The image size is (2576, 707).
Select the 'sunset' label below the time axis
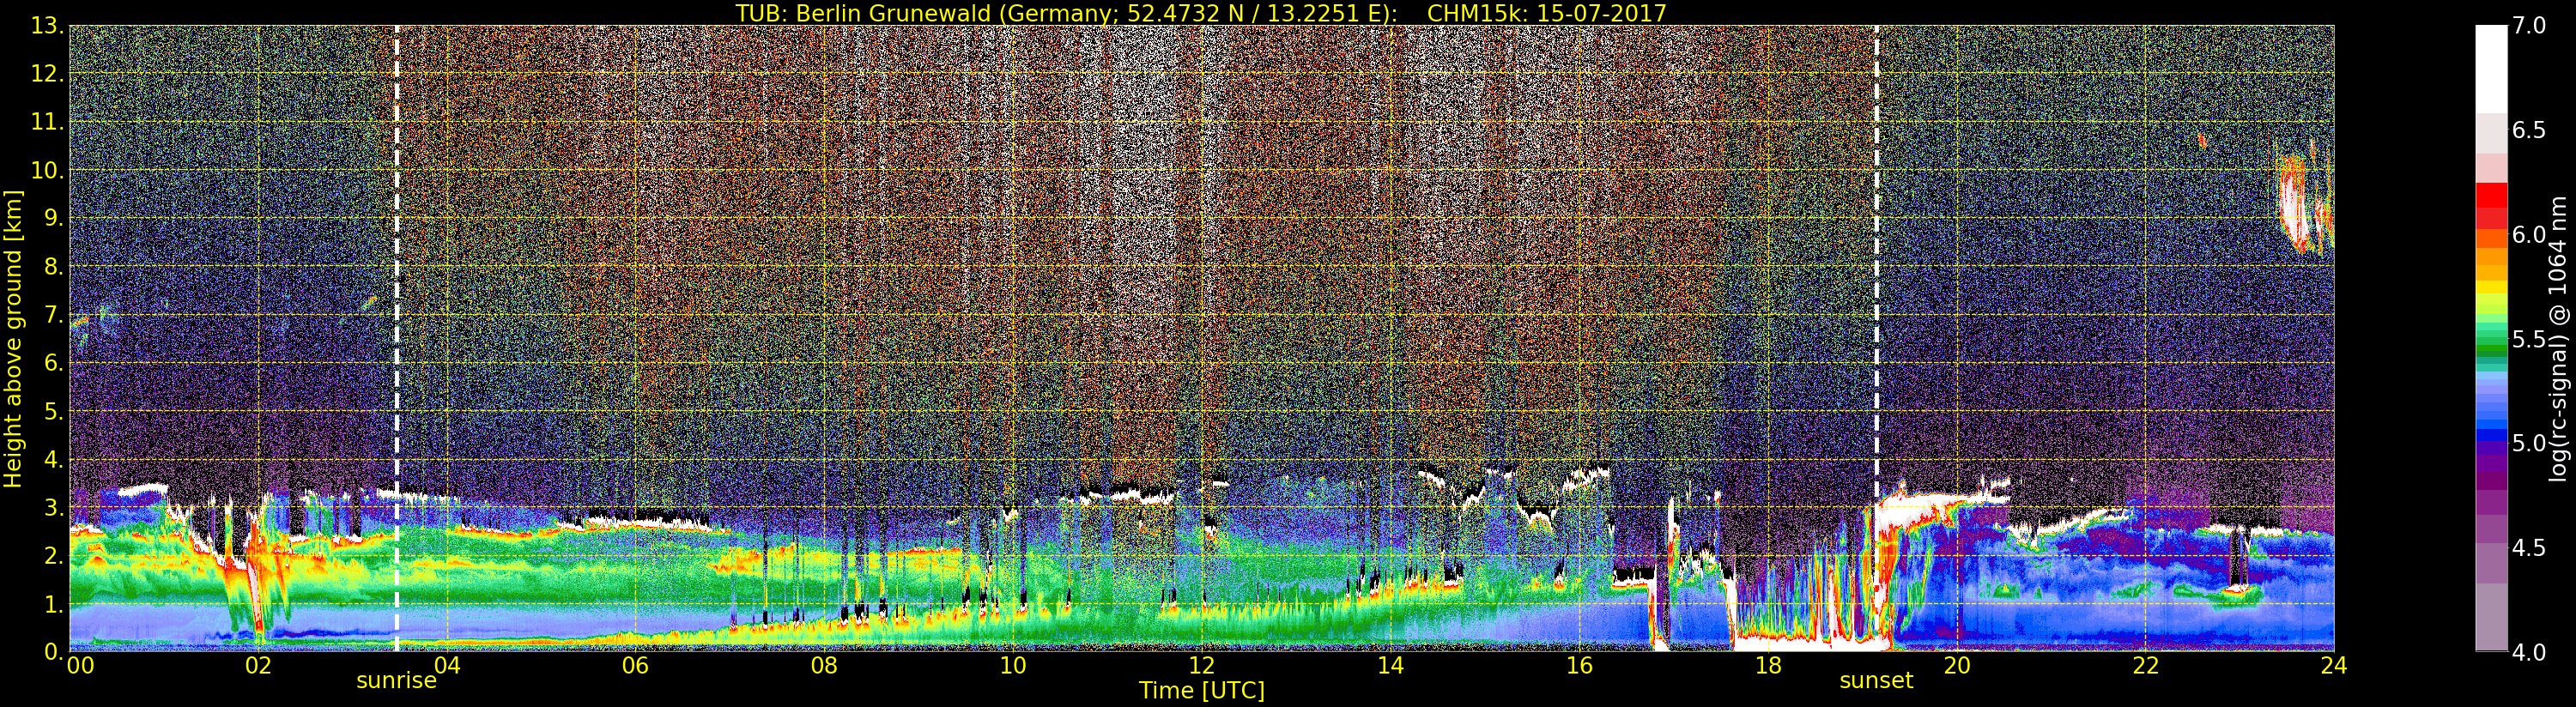click(1876, 681)
